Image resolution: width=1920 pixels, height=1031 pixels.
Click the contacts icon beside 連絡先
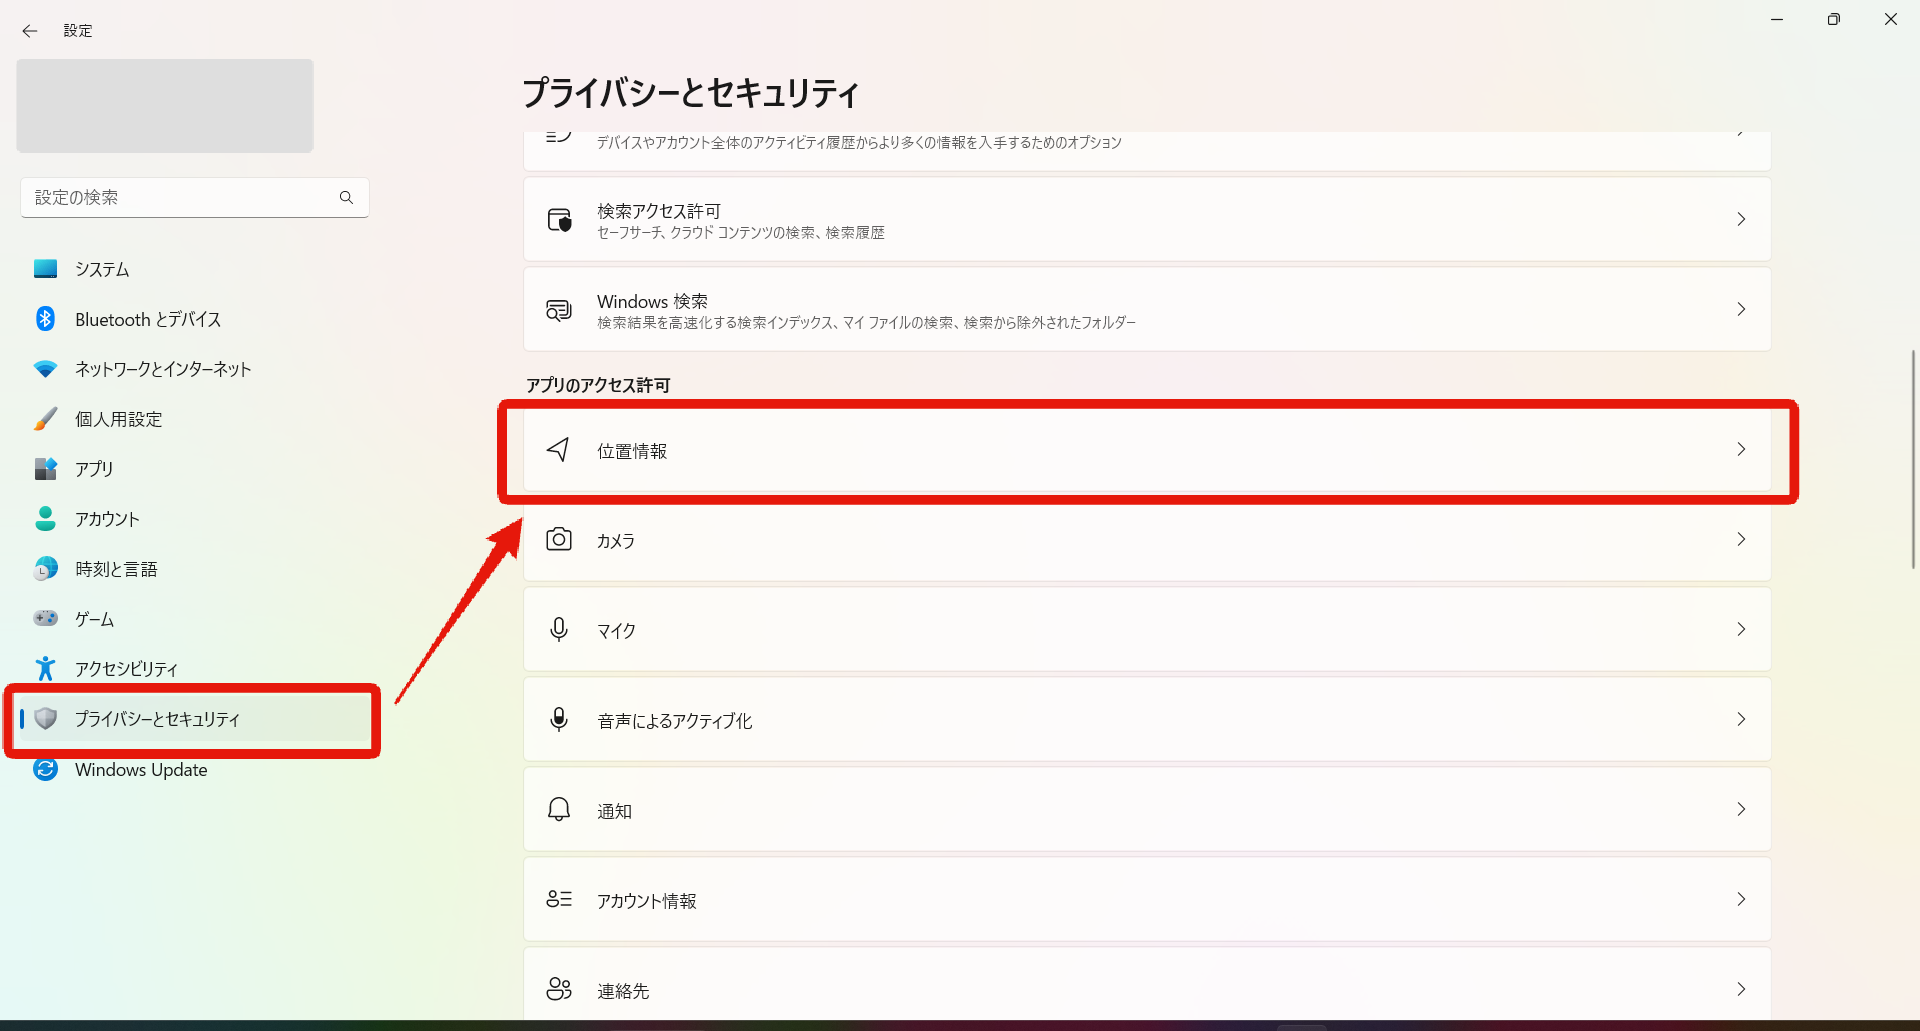click(x=559, y=990)
